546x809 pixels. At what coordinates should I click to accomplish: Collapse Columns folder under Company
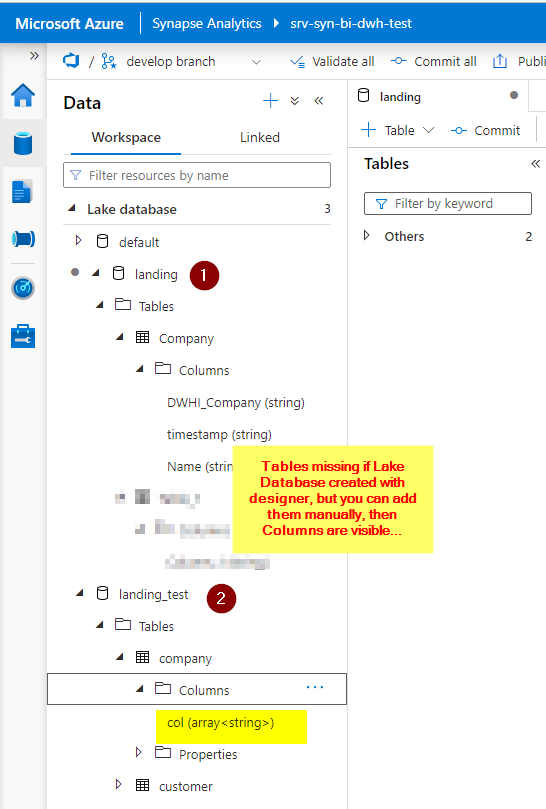pyautogui.click(x=139, y=369)
